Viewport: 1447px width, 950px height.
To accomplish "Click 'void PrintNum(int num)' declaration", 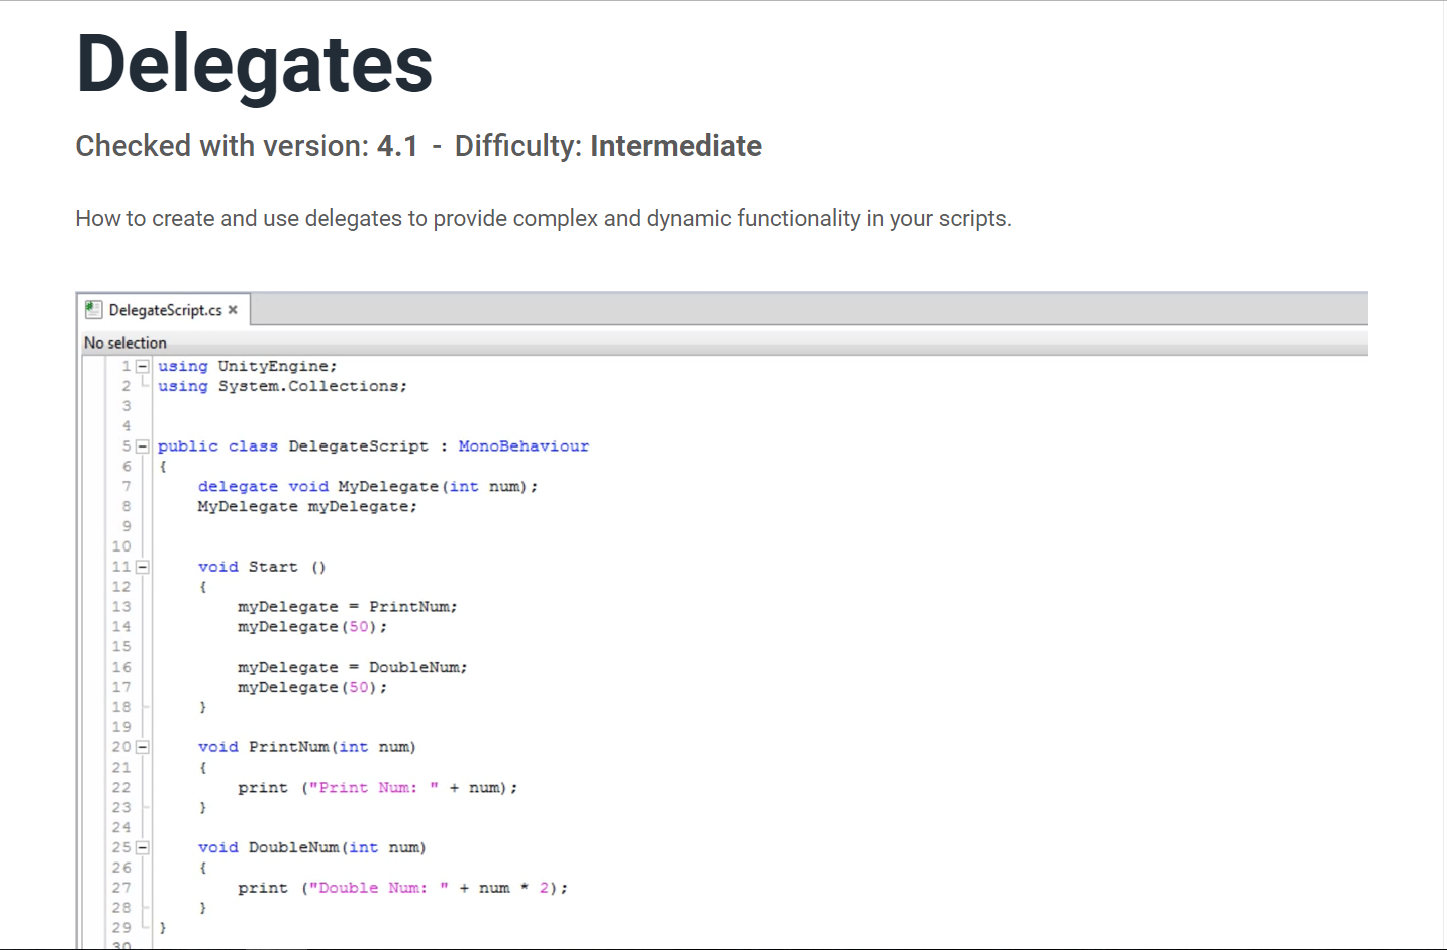I will [x=307, y=747].
